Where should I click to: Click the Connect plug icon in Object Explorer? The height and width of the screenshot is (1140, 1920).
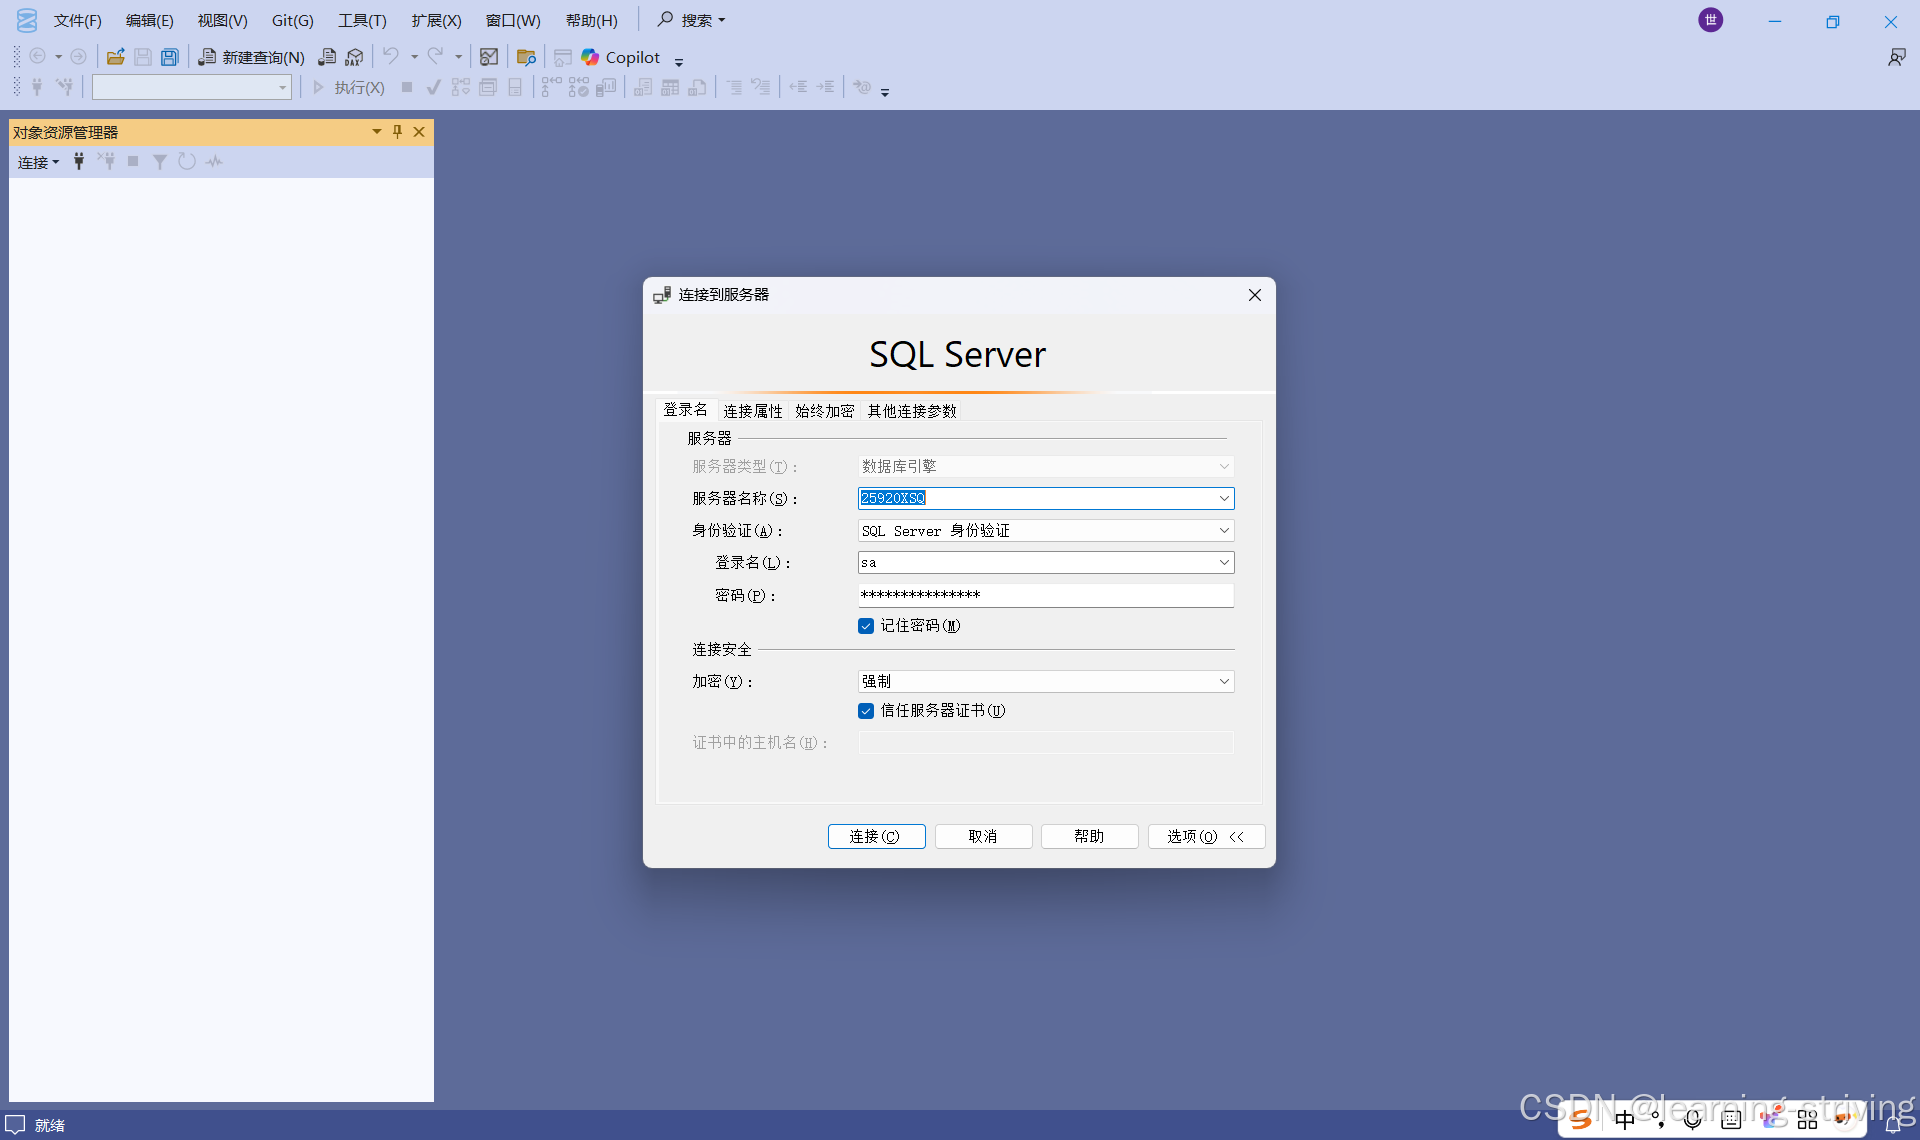pyautogui.click(x=79, y=161)
